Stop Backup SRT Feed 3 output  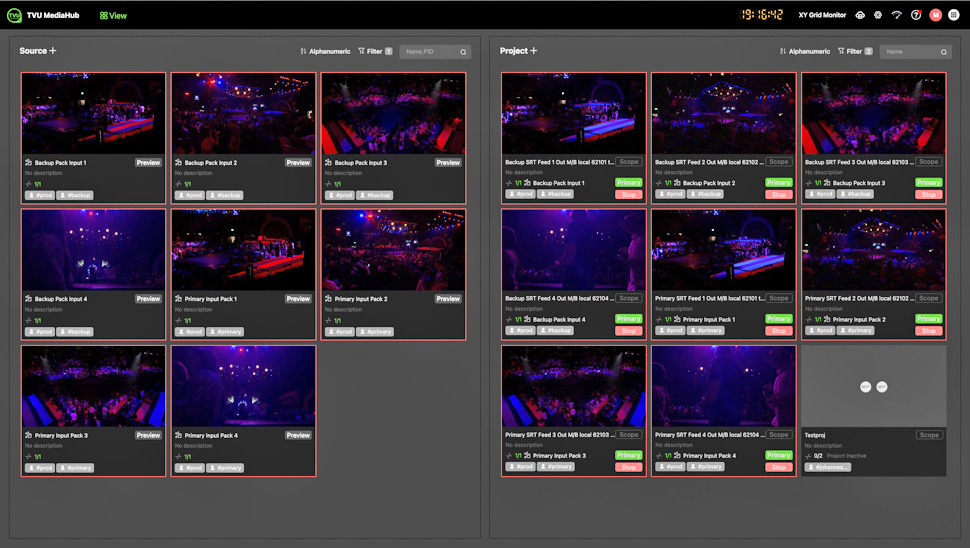[929, 195]
